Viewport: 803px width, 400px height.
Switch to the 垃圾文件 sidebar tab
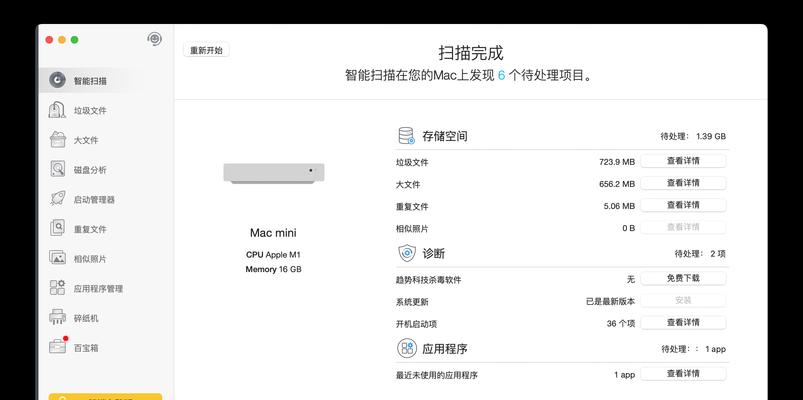coord(105,110)
